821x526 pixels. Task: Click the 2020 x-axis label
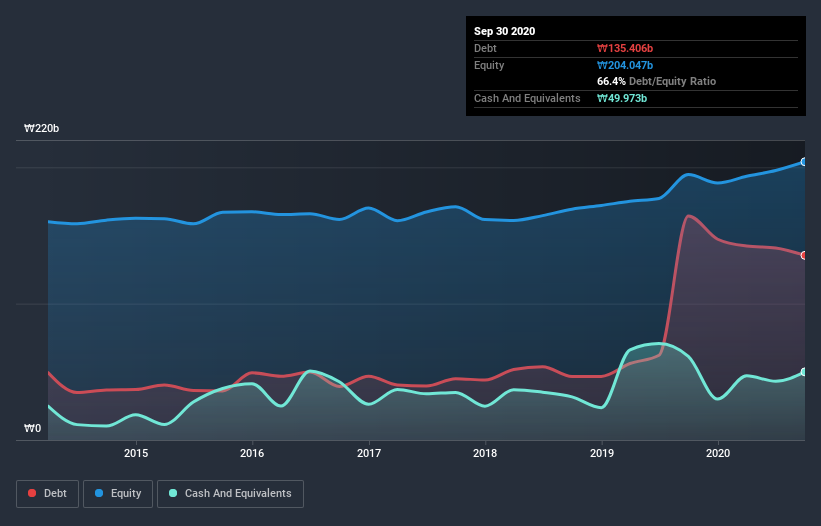point(718,453)
